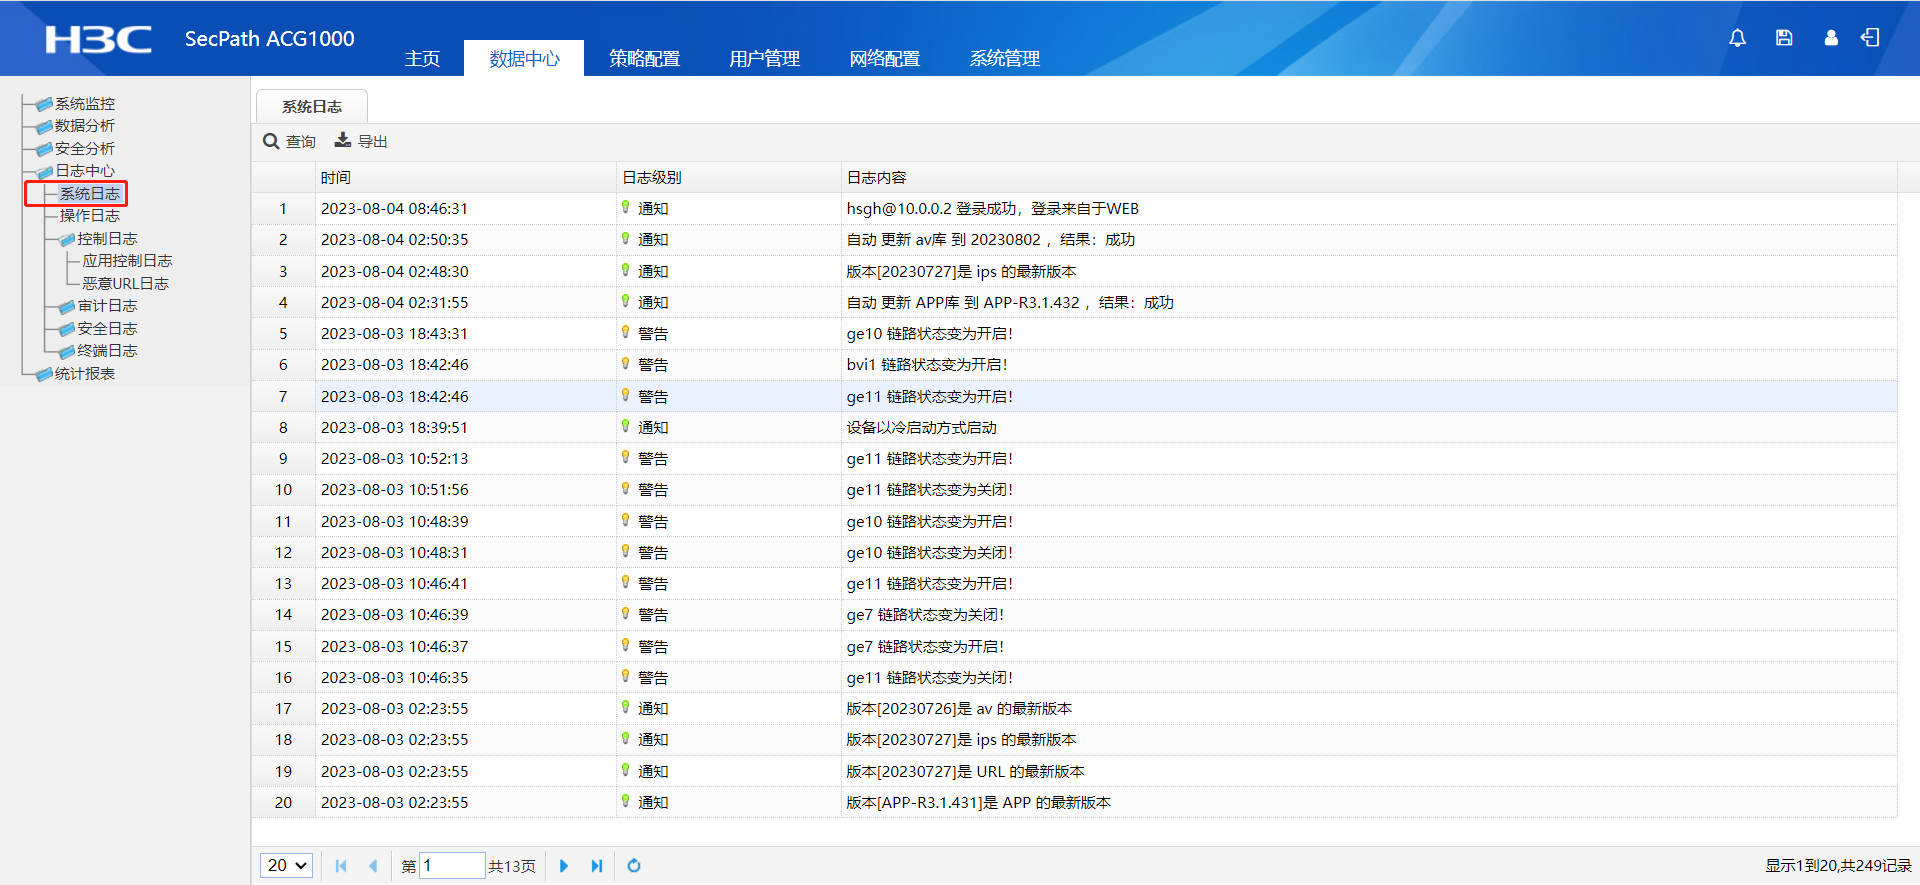Image resolution: width=1920 pixels, height=885 pixels.
Task: Expand the 系统监控 tree node
Action: click(84, 104)
